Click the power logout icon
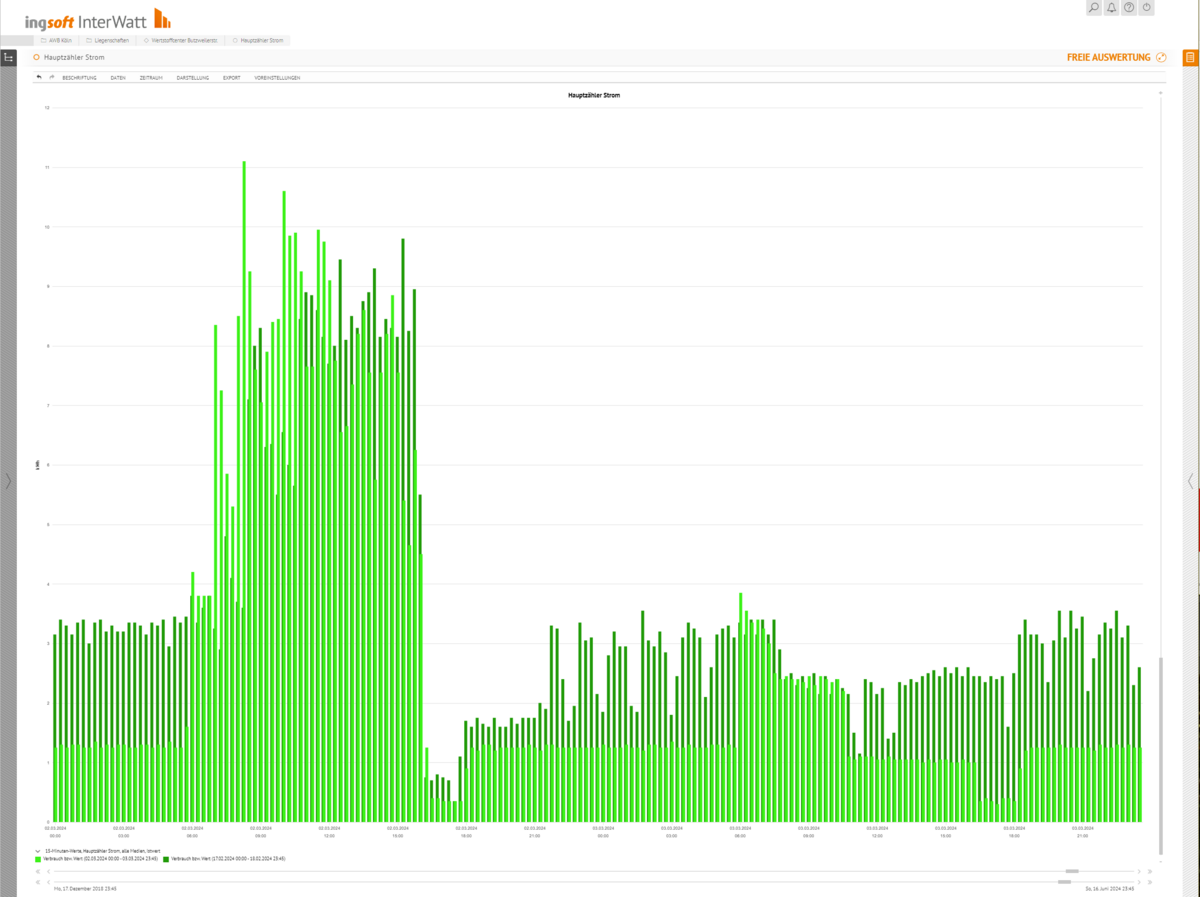The height and width of the screenshot is (897, 1200). (x=1147, y=8)
